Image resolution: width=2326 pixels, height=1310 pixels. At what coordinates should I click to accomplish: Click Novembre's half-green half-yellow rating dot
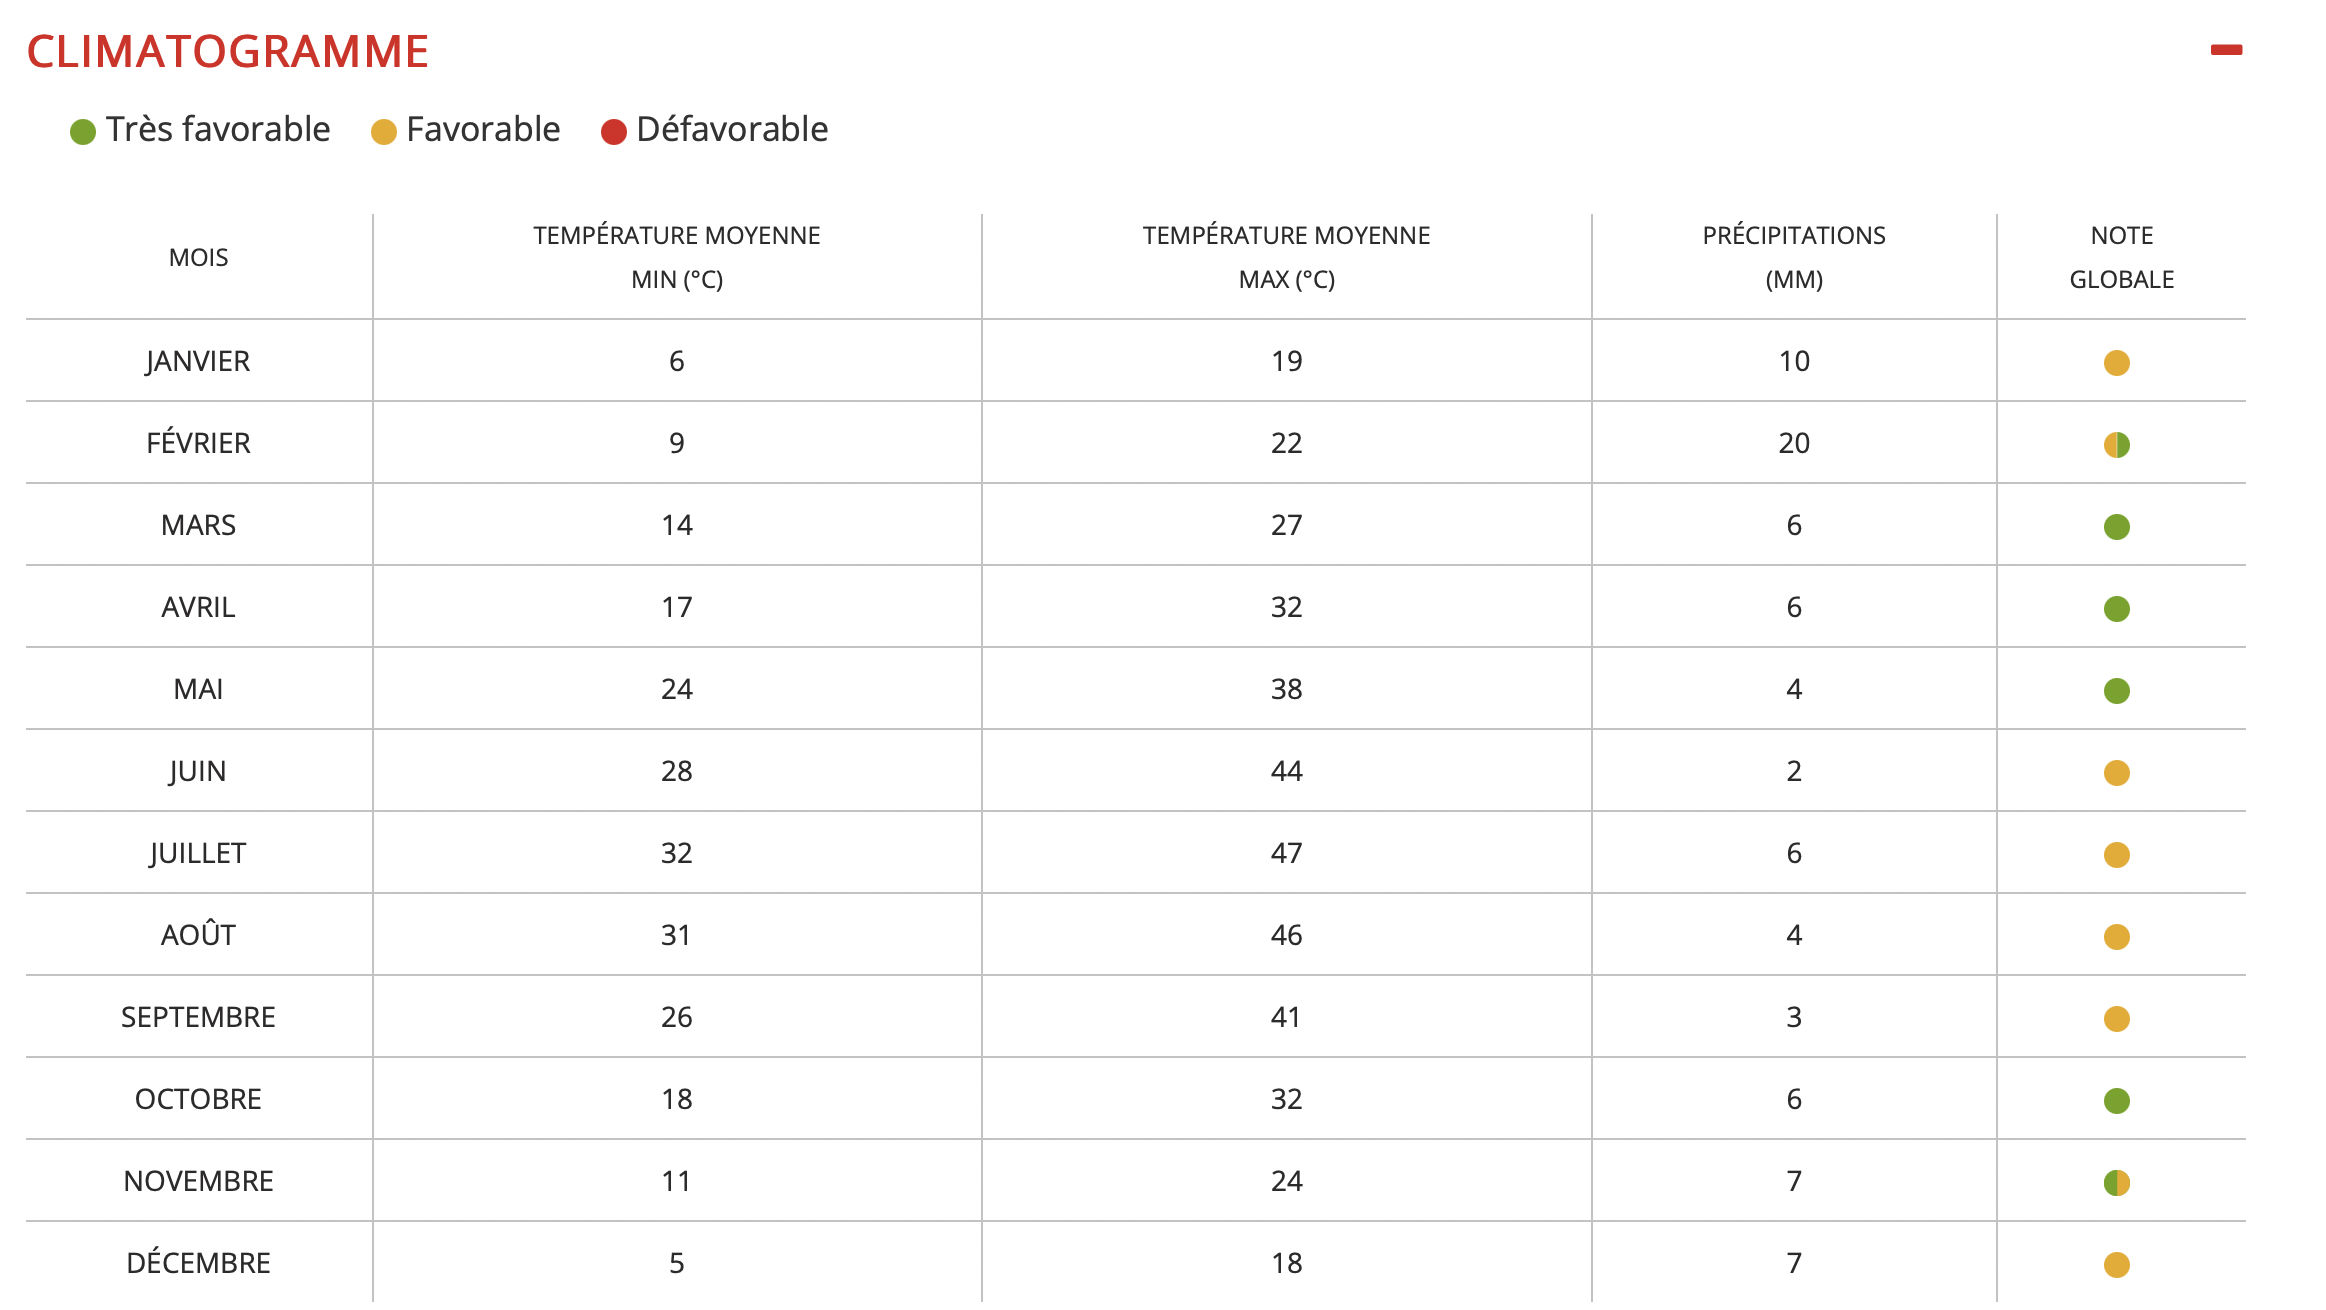(2116, 1183)
